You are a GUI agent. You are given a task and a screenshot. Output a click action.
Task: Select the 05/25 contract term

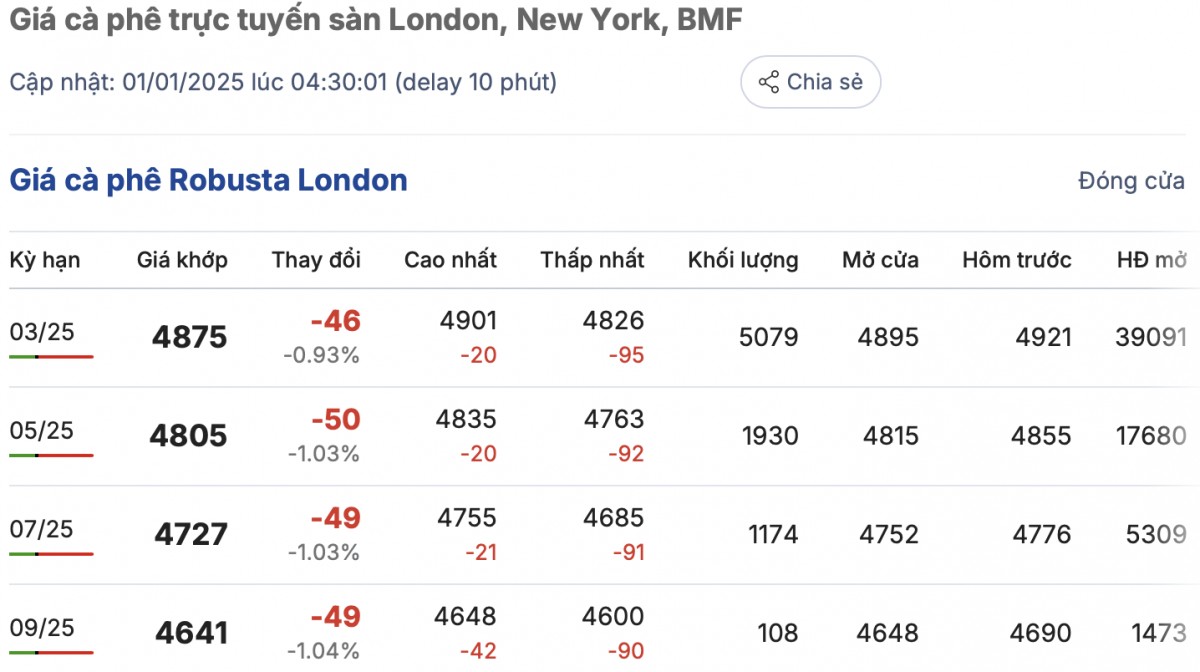pos(42,430)
